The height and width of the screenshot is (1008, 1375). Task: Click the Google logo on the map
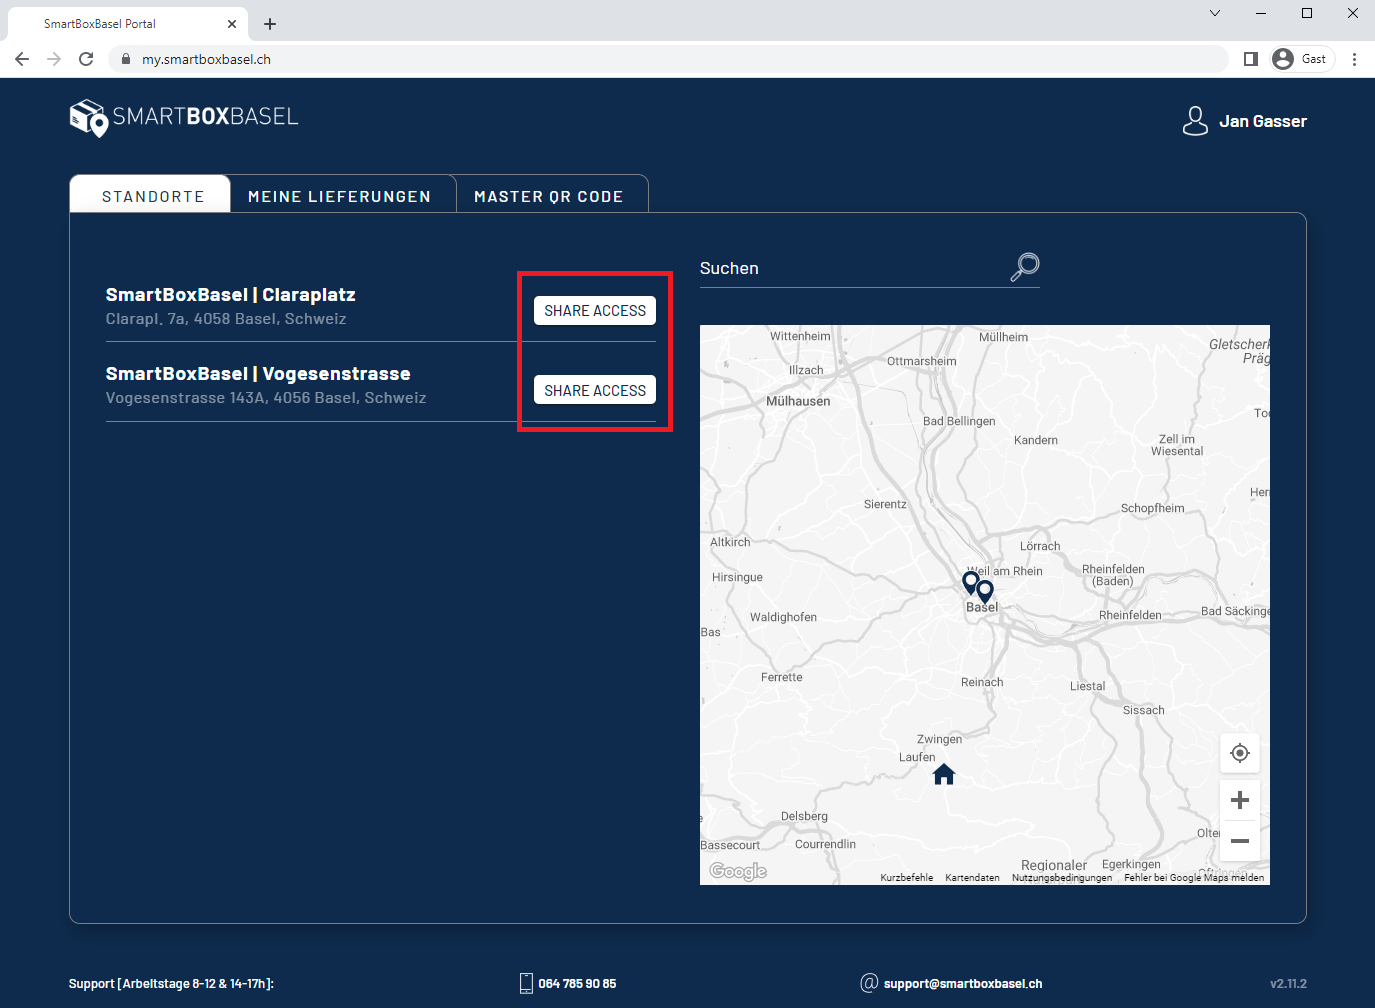(737, 871)
